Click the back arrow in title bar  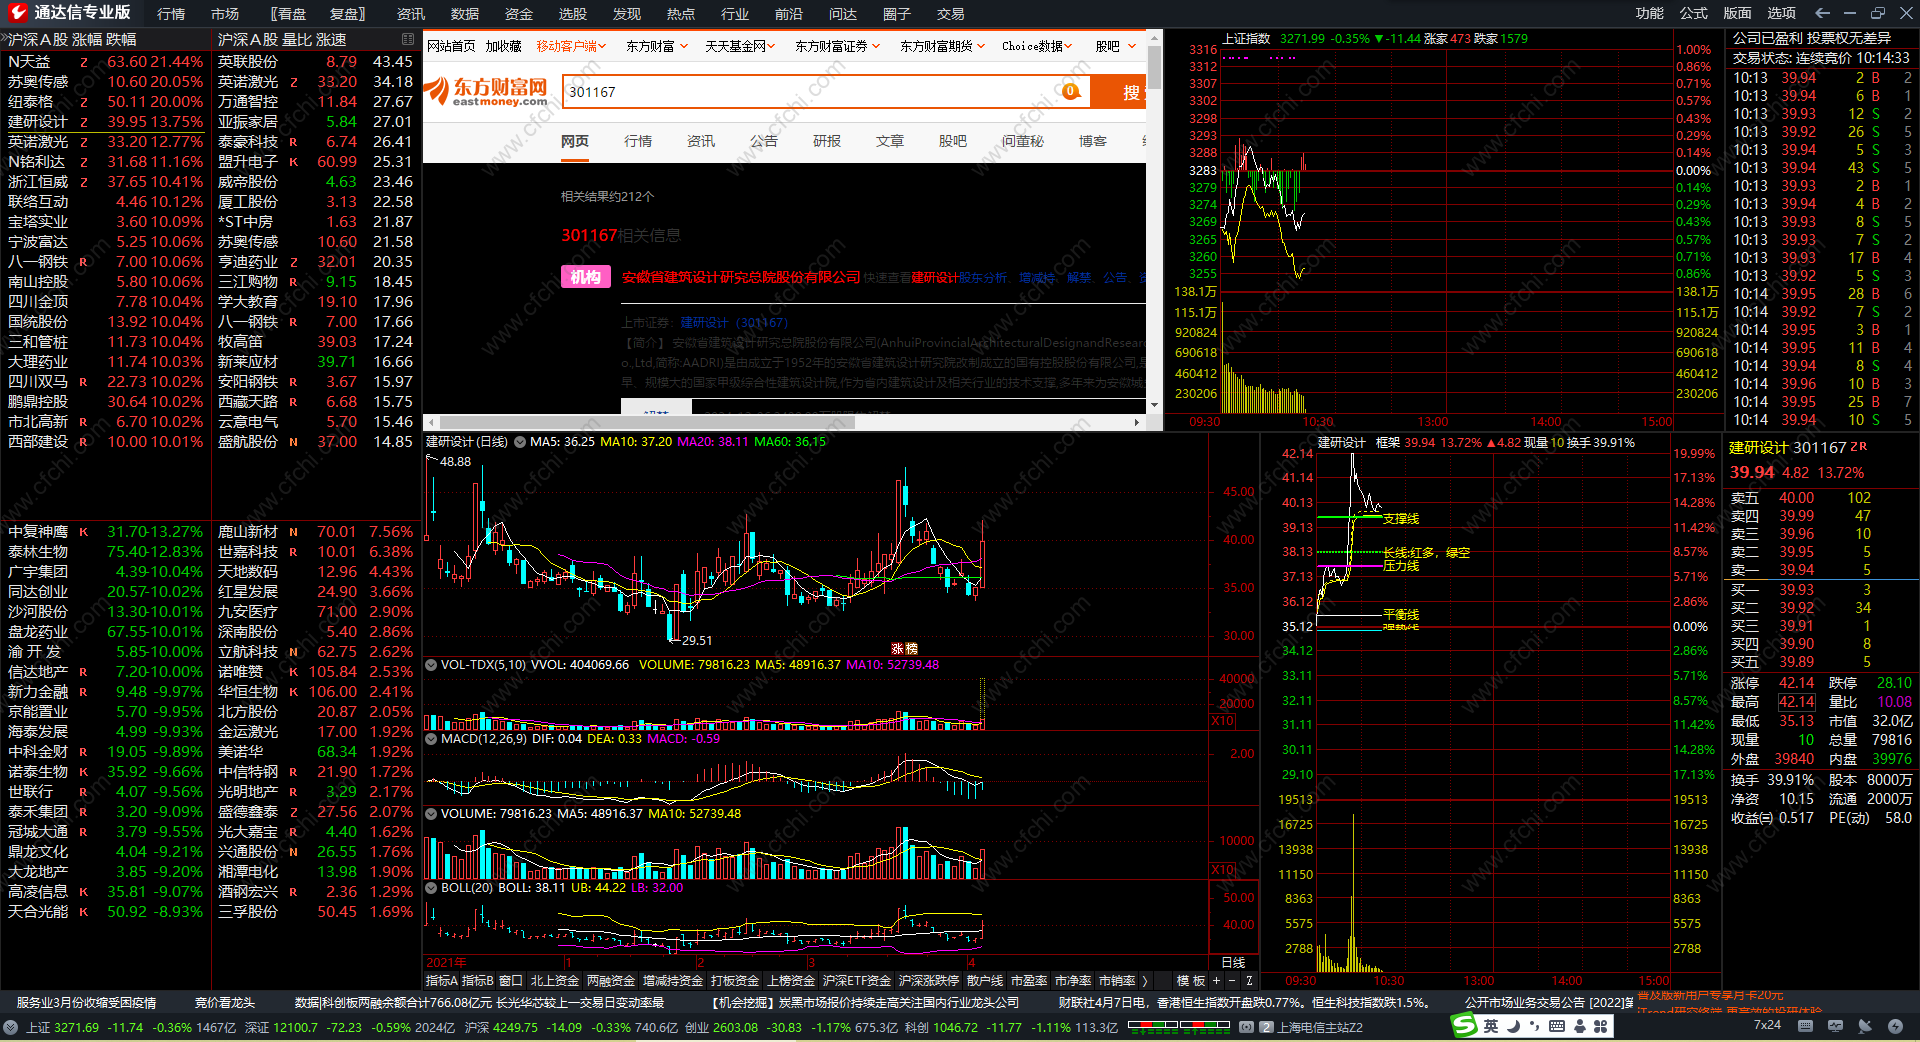[1822, 13]
